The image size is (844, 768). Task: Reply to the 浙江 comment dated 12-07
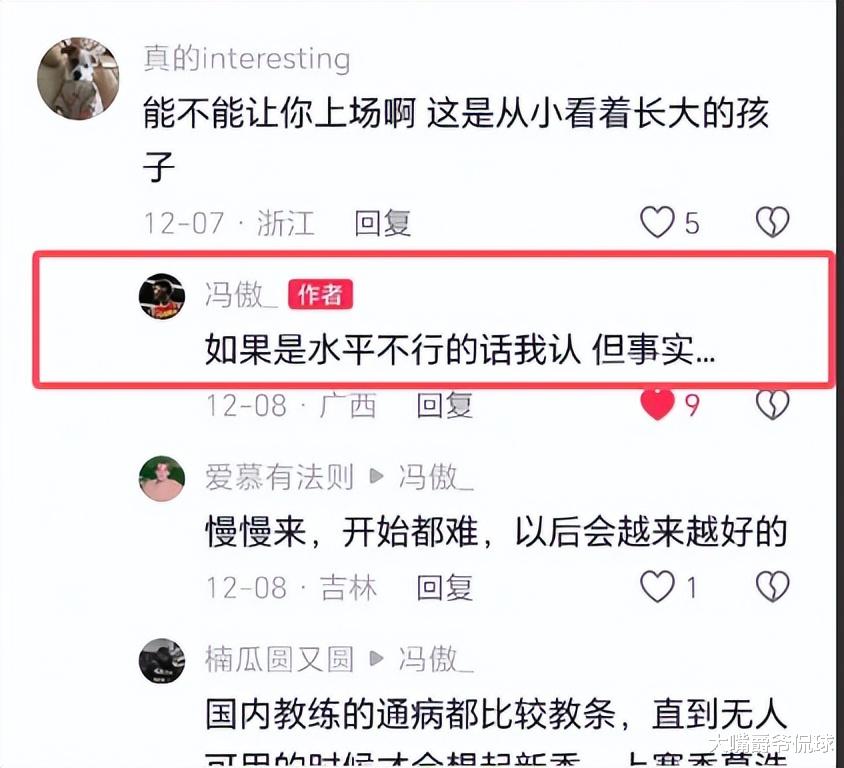383,223
